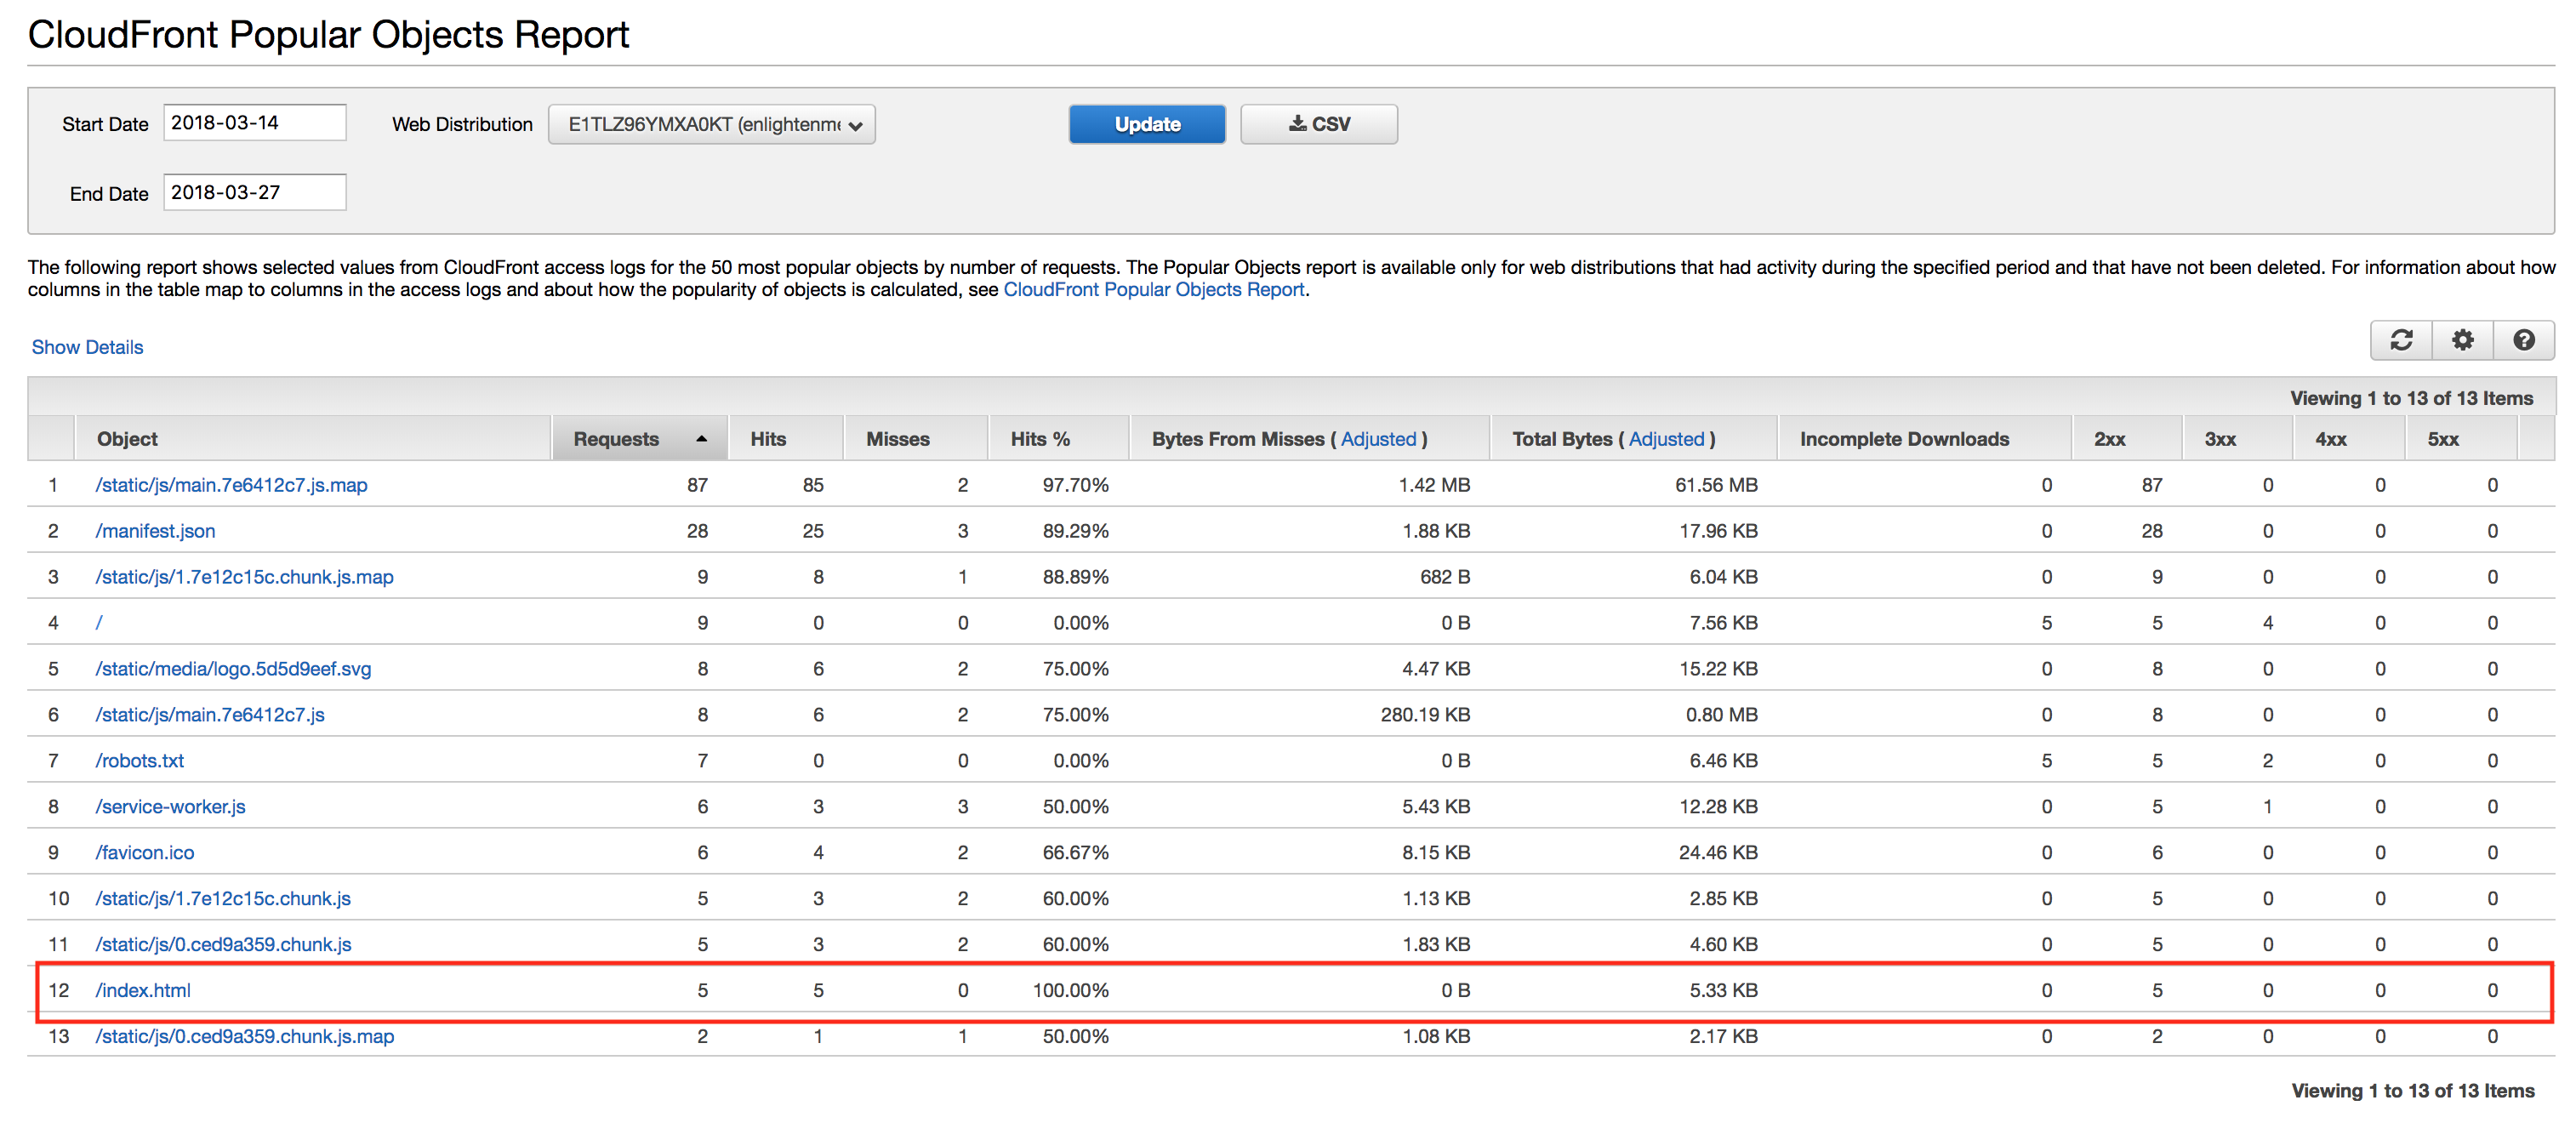
Task: Open /service-worker.js object link
Action: (x=170, y=807)
